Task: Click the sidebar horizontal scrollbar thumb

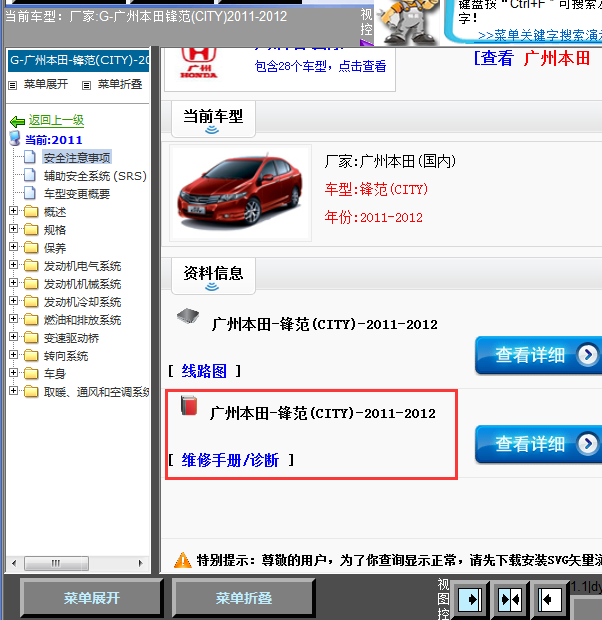Action: pyautogui.click(x=56, y=563)
